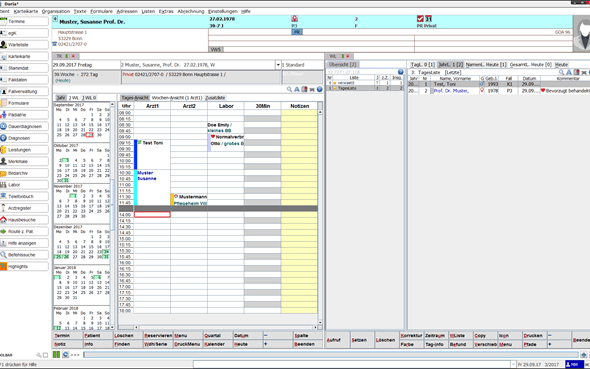
Task: Select the Gesamtl. Heute [0] tab
Action: [531, 65]
